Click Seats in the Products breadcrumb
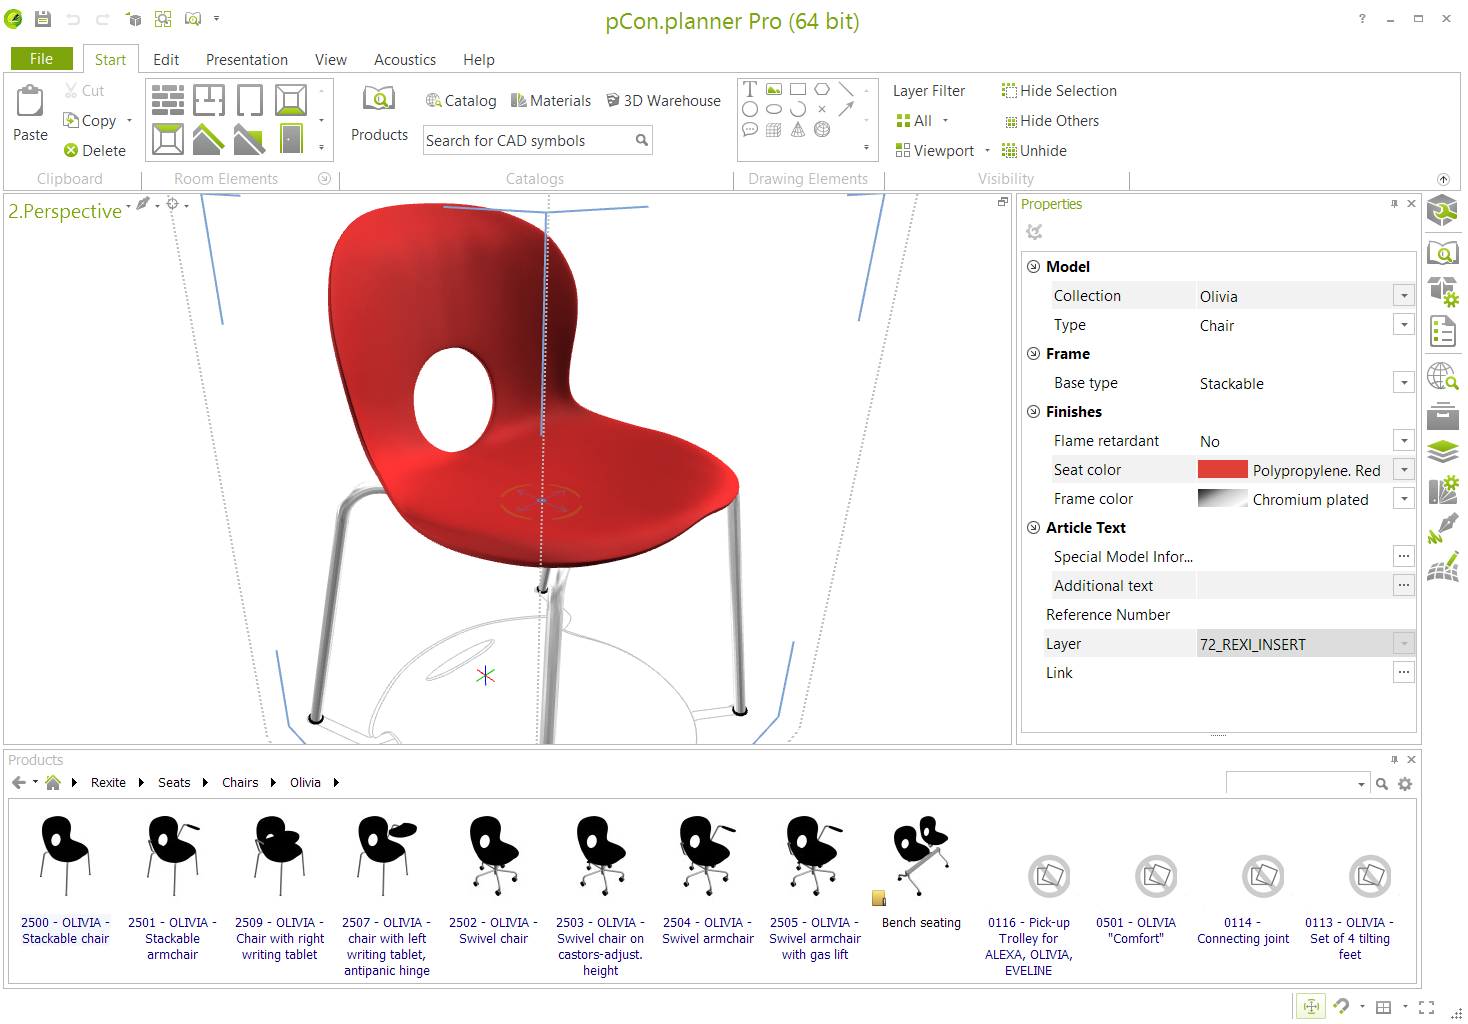Viewport: 1468px width, 1024px height. 174,783
